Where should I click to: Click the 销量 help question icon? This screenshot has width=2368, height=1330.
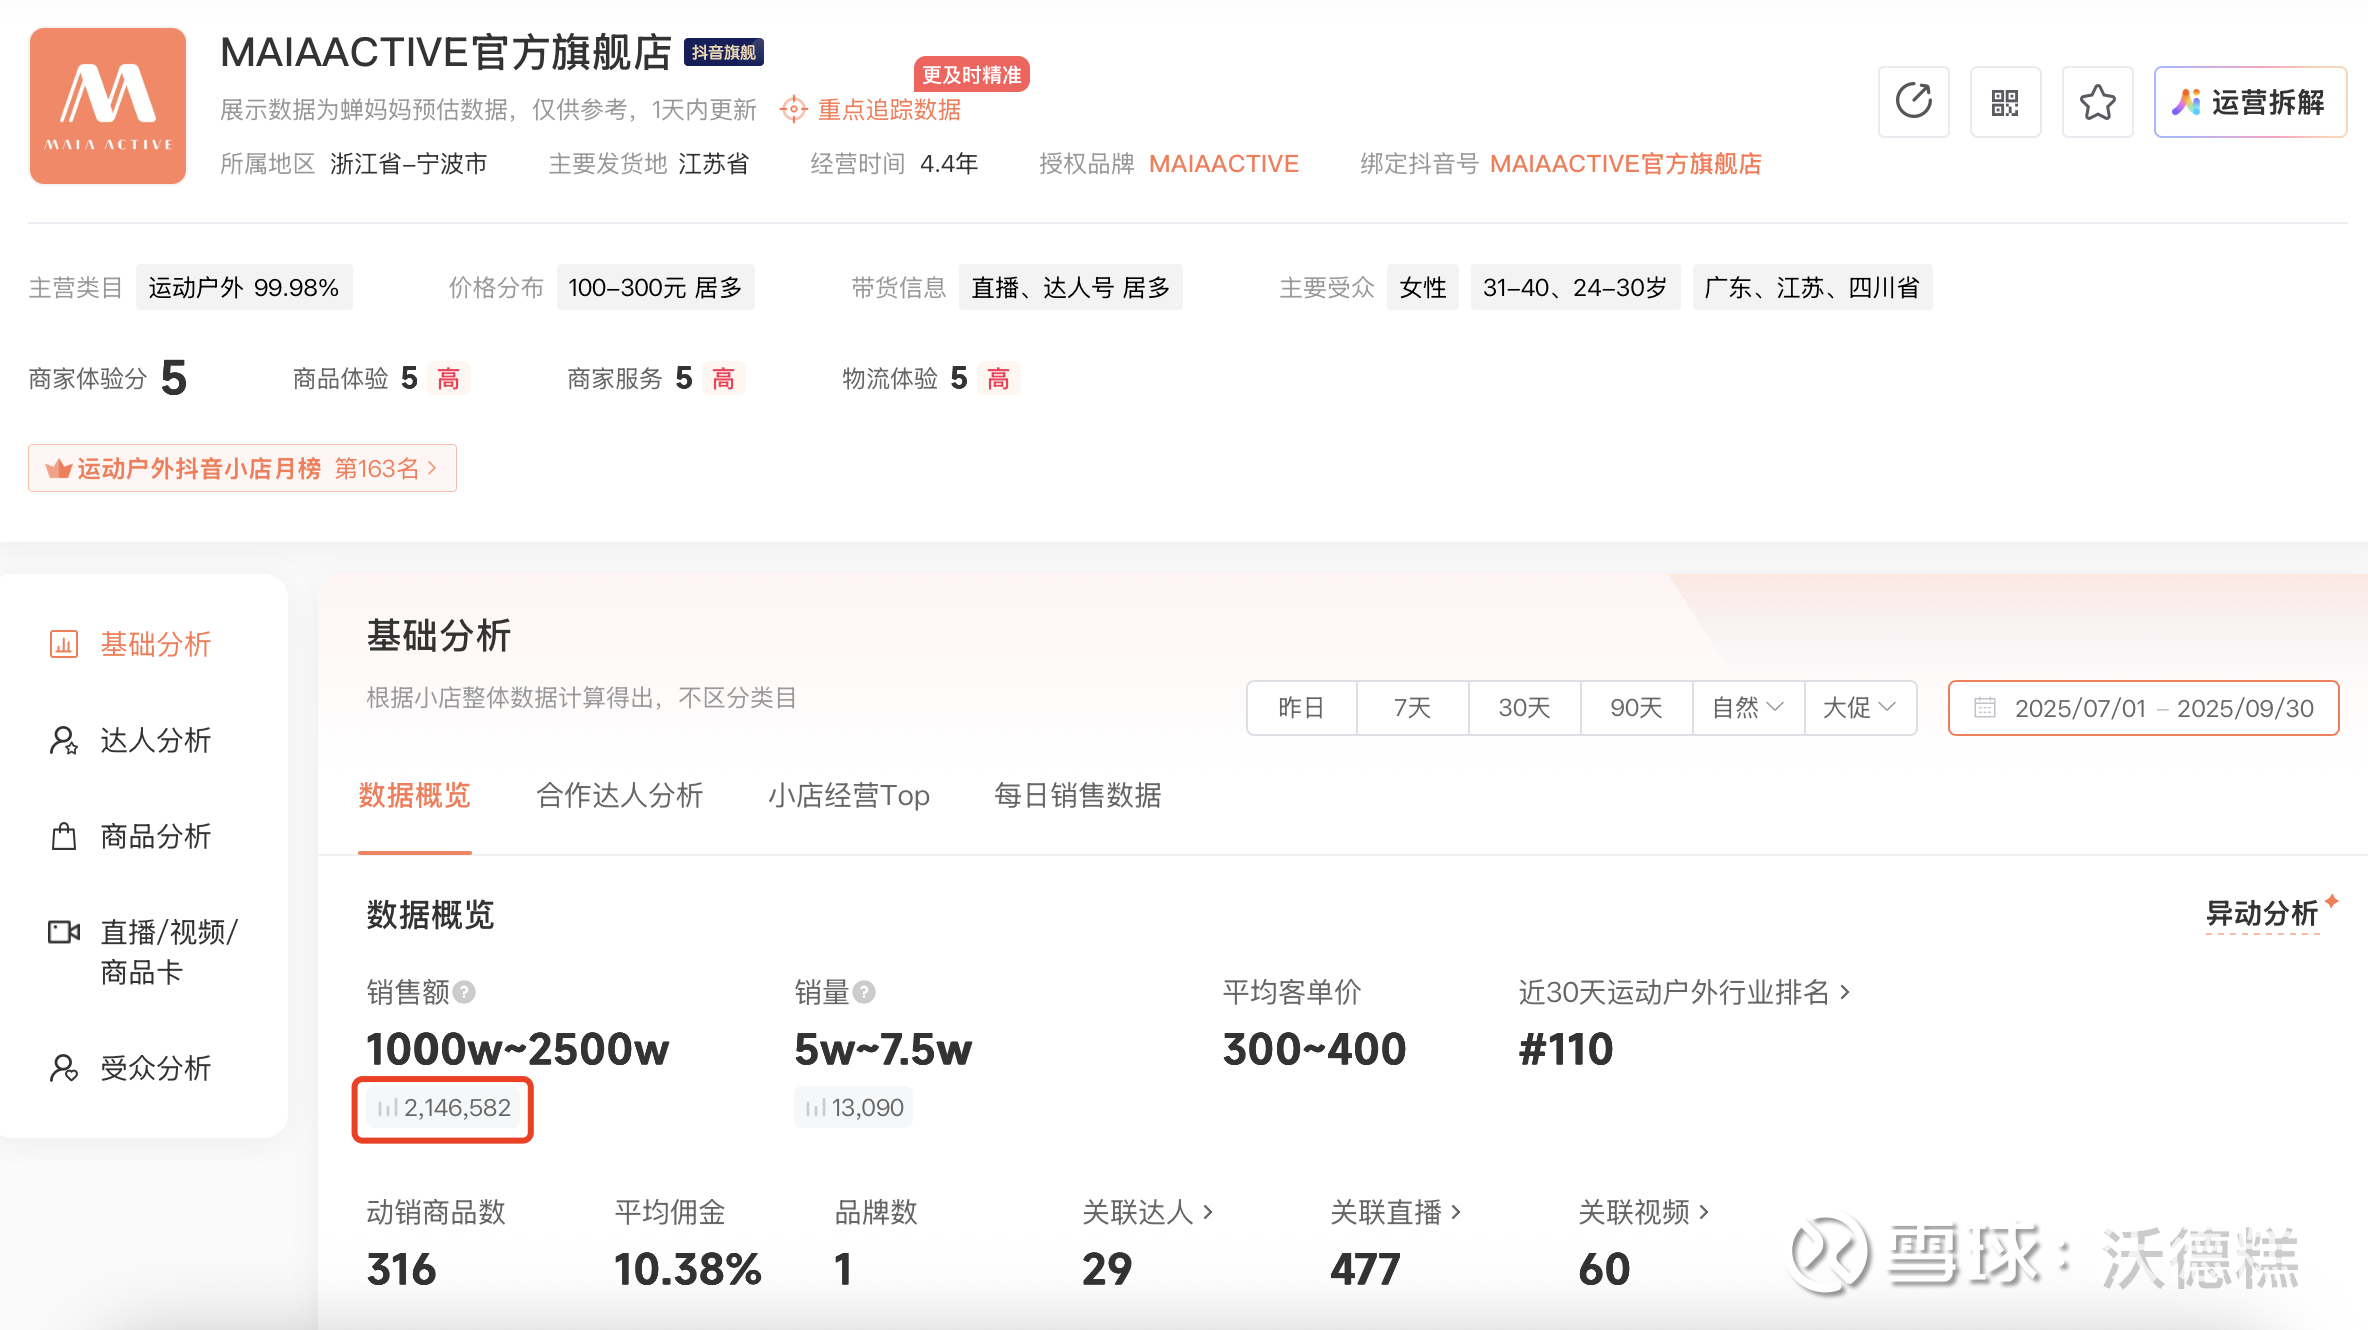(865, 992)
